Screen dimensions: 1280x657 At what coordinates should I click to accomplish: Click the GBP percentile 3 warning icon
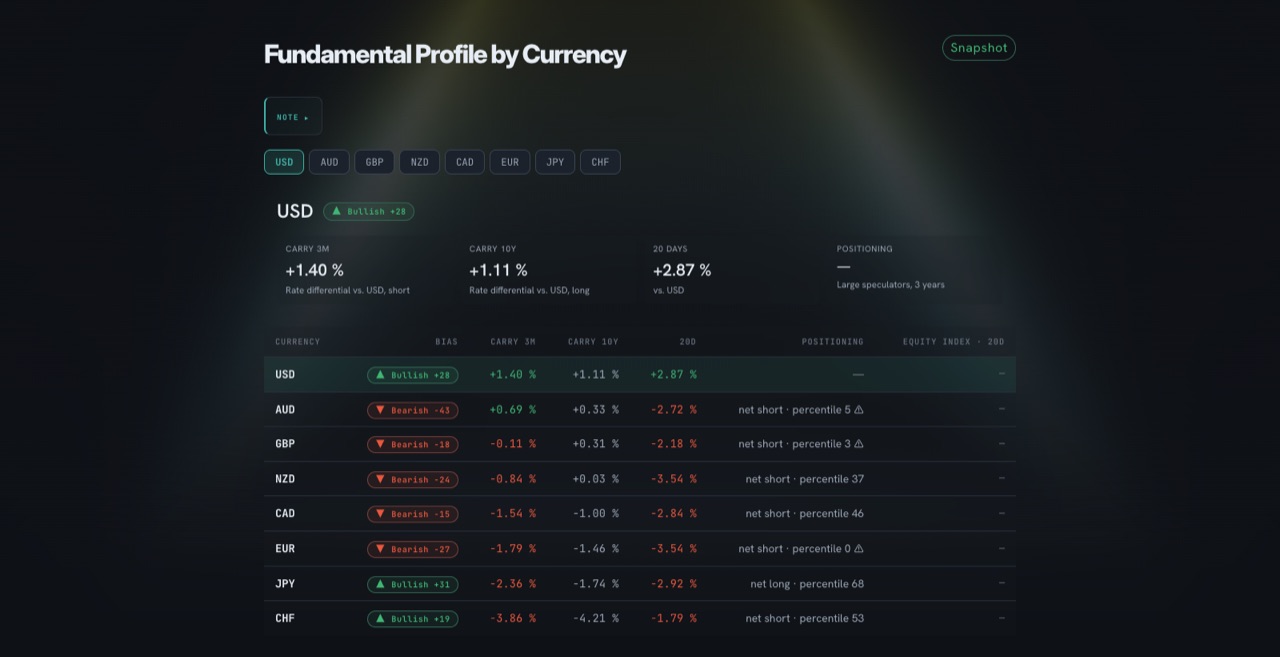click(858, 444)
